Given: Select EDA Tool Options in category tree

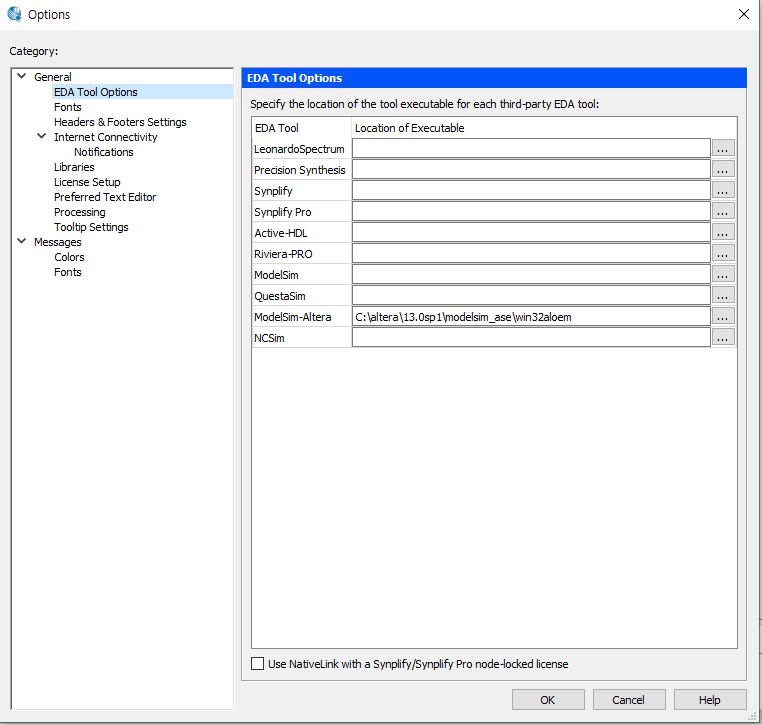Looking at the screenshot, I should (x=96, y=92).
